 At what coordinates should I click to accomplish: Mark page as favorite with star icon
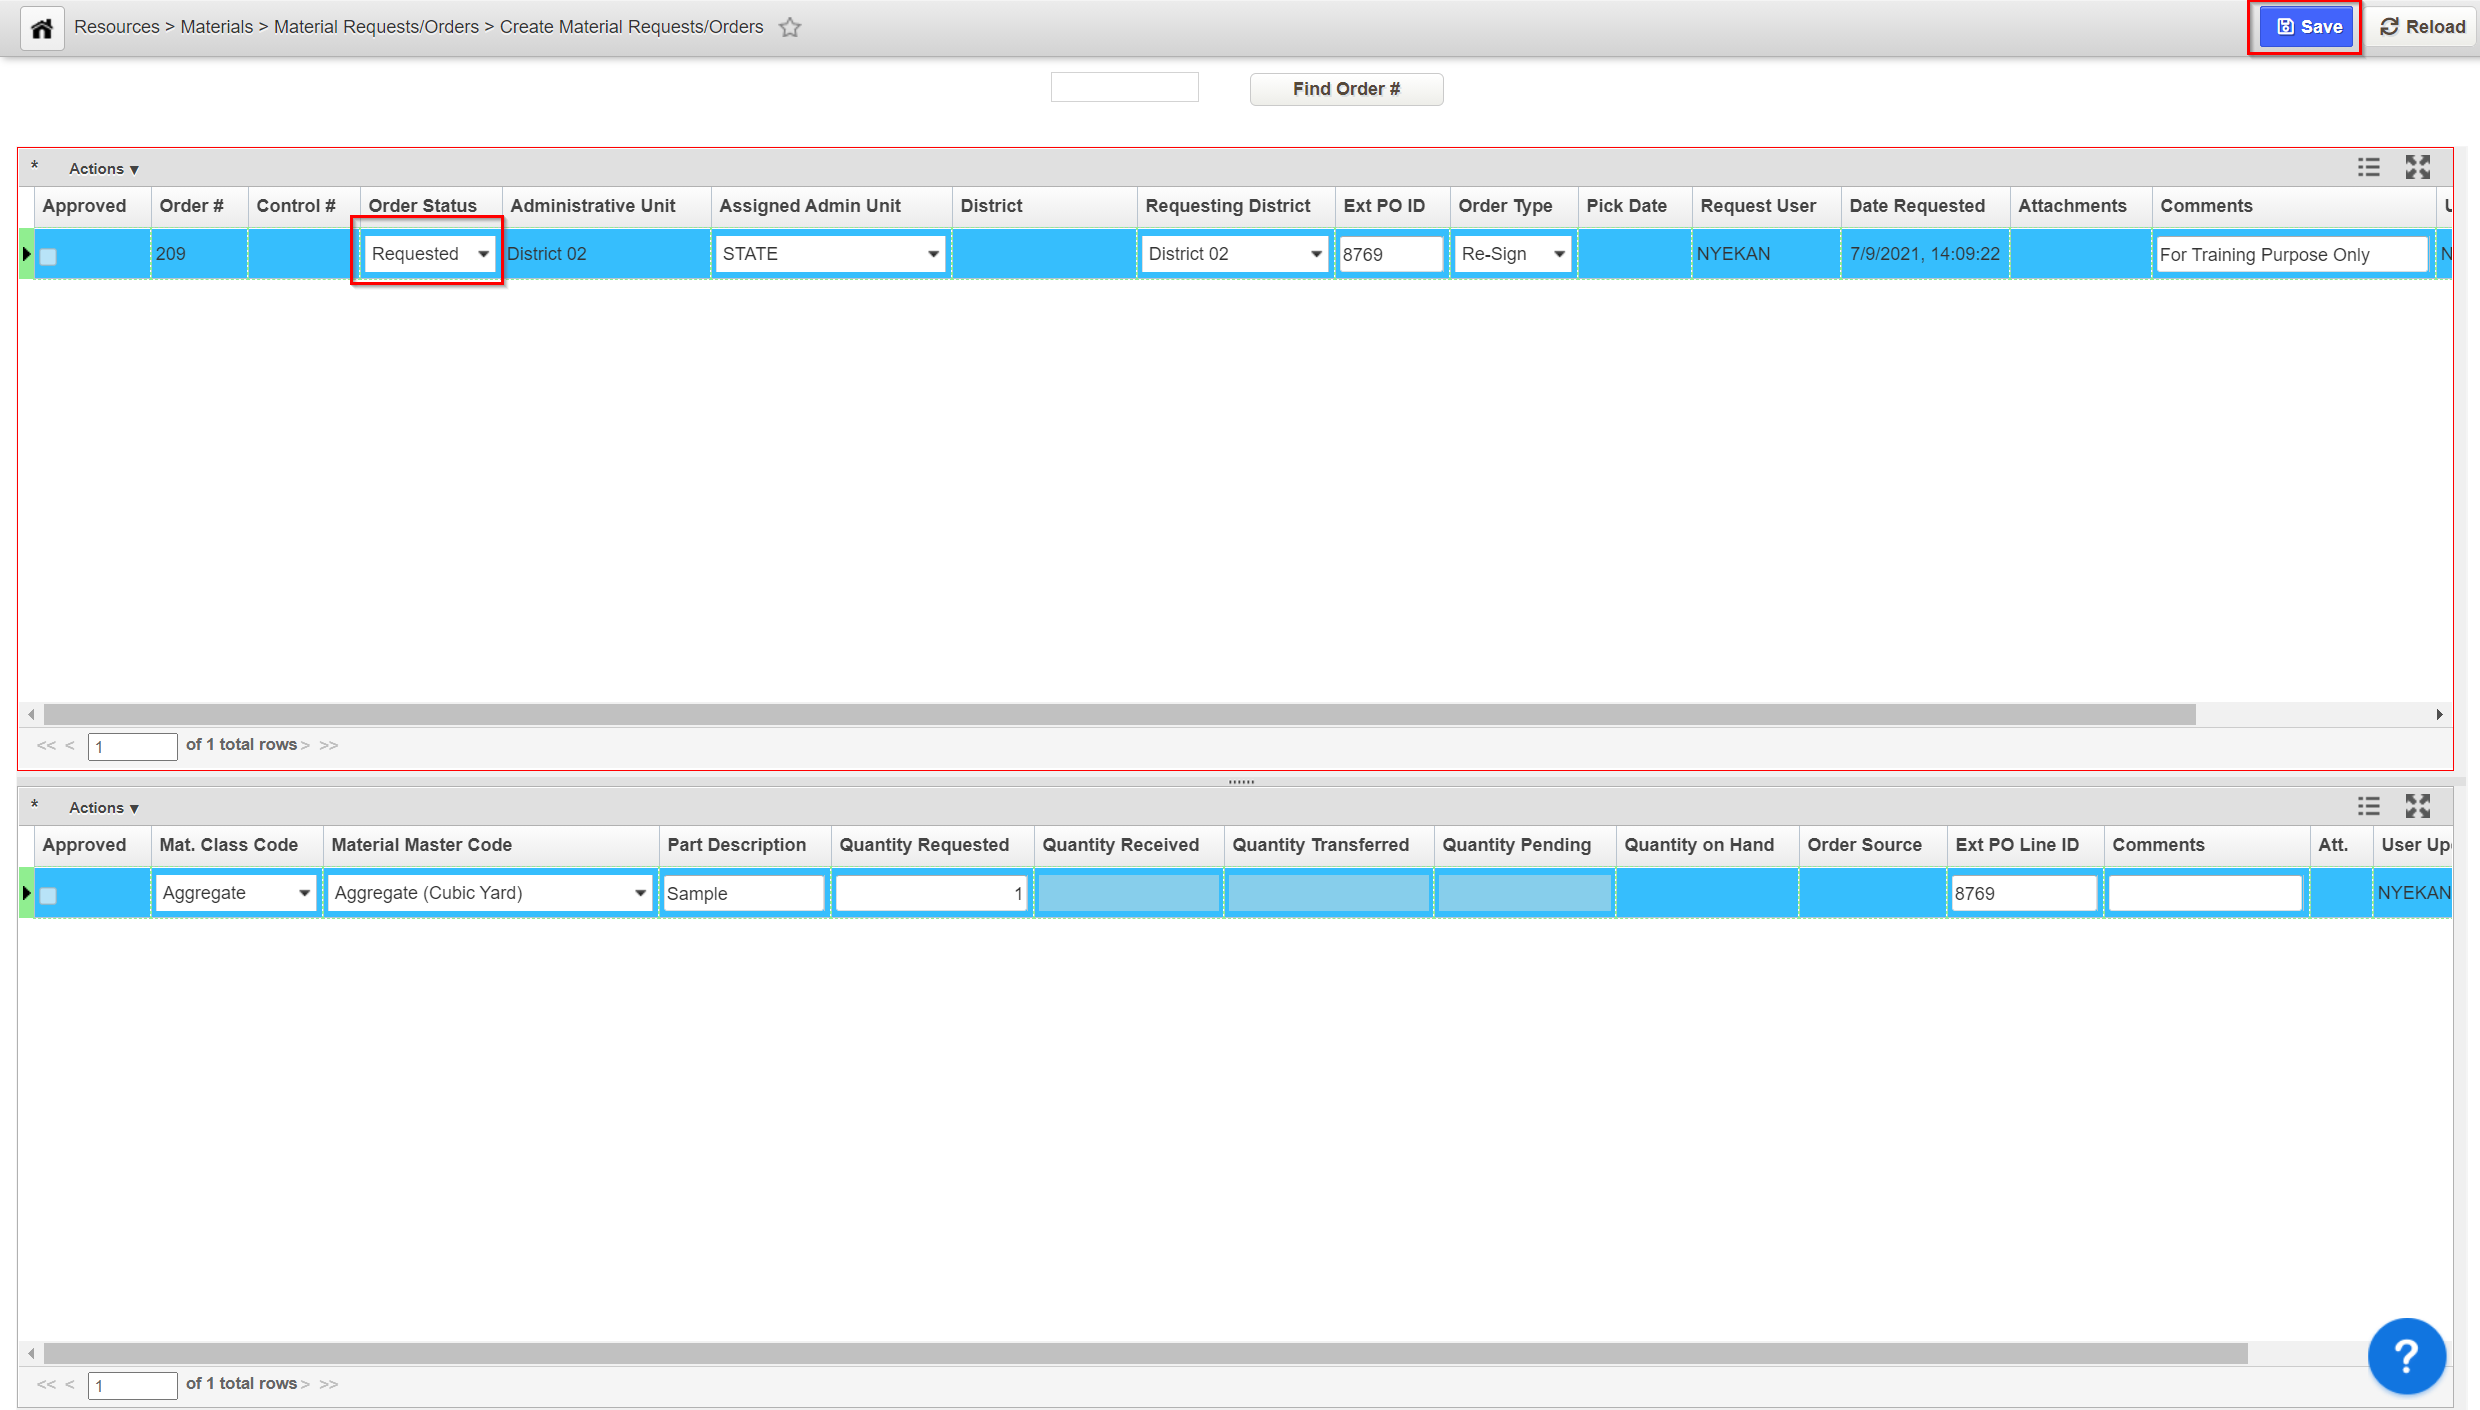coord(790,28)
